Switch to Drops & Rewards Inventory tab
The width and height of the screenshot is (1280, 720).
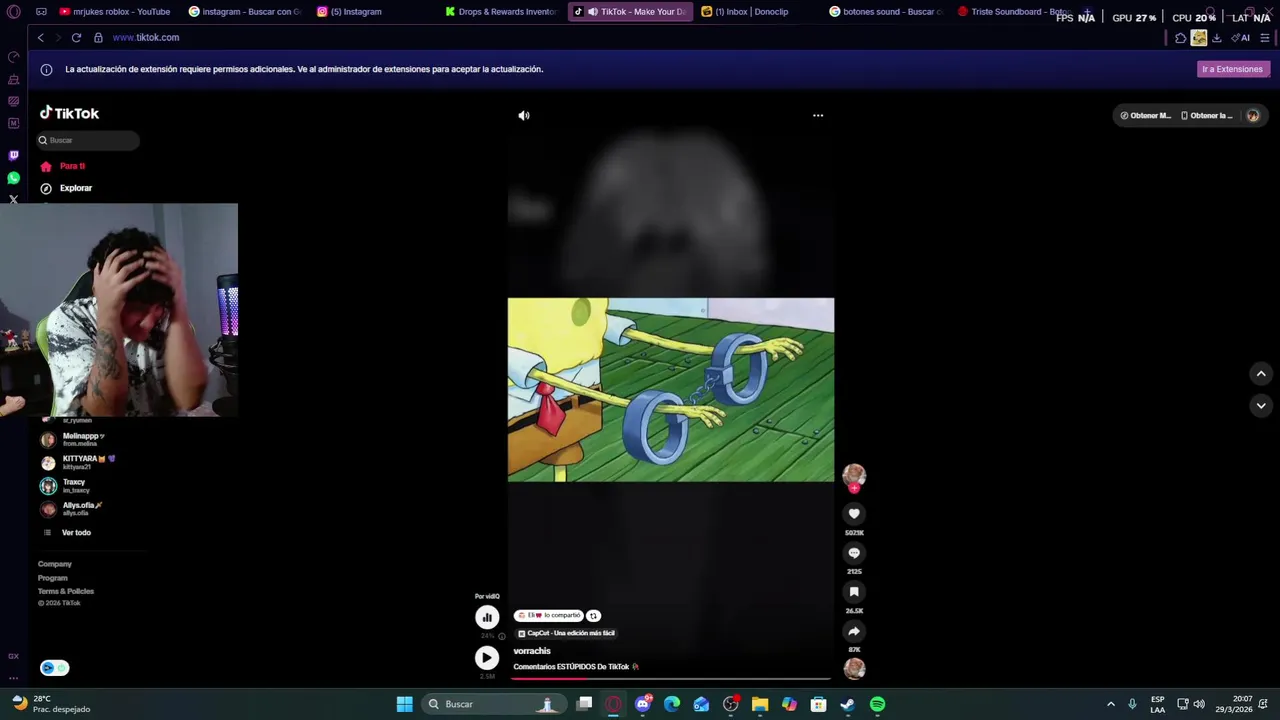pyautogui.click(x=502, y=12)
